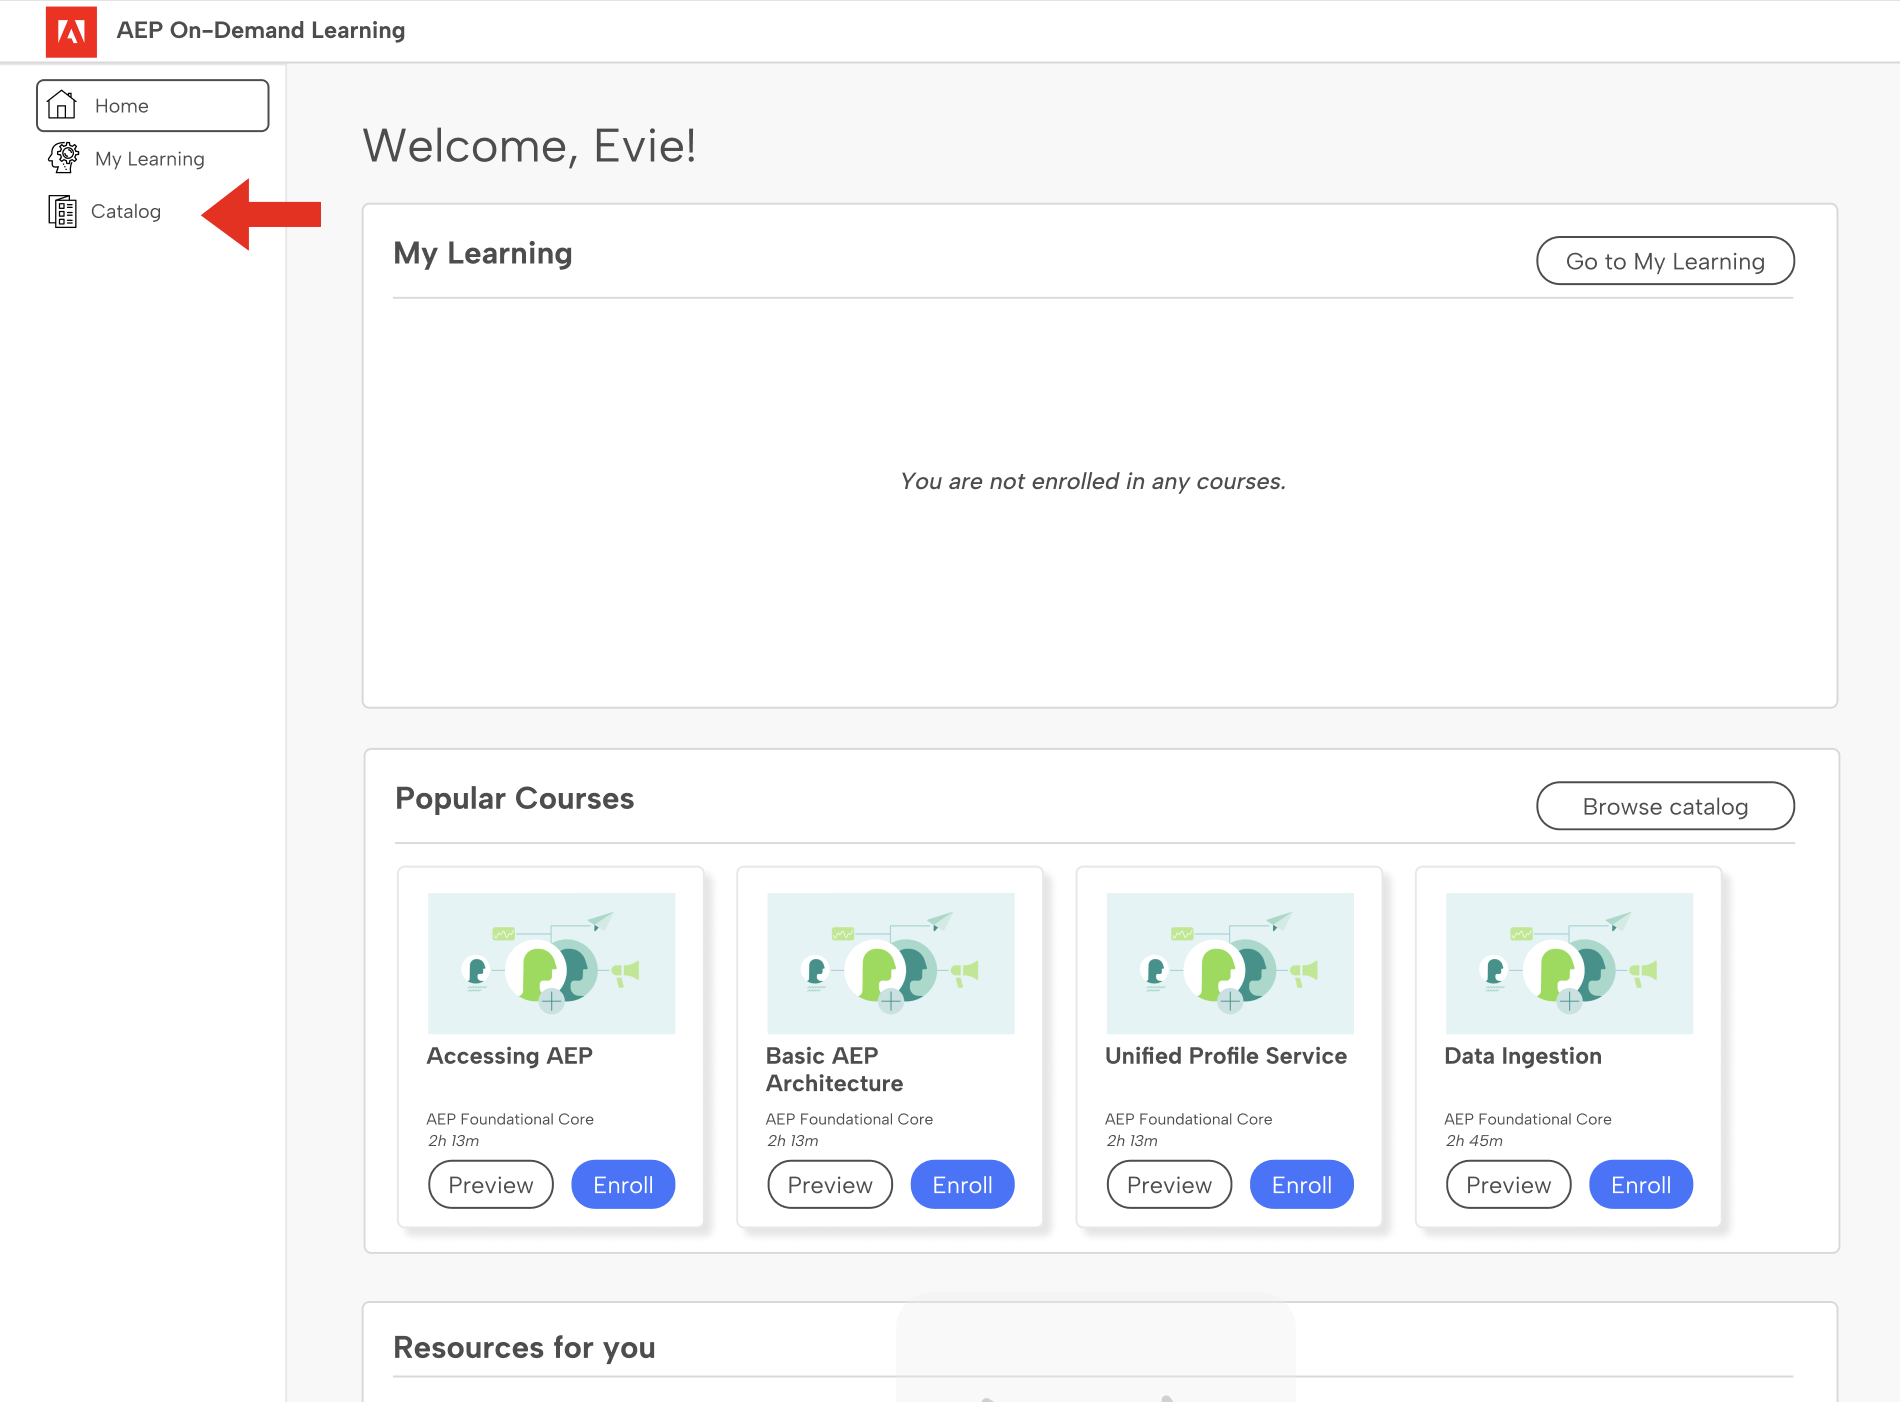Open the Unified Profile Service thumbnail

tap(1230, 963)
